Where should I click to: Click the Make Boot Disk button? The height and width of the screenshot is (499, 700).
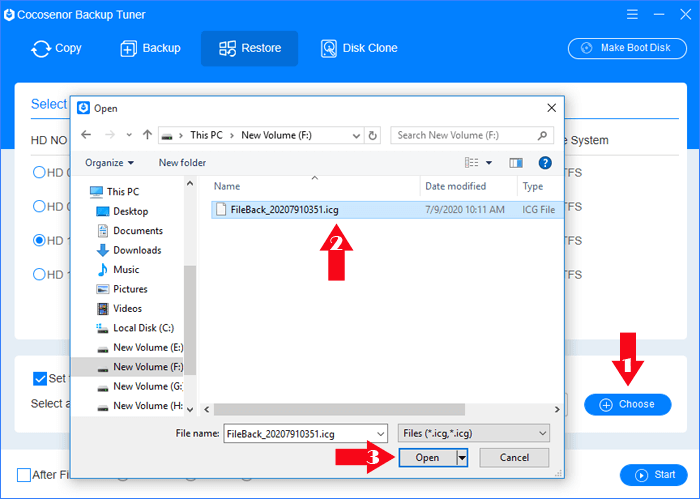627,48
